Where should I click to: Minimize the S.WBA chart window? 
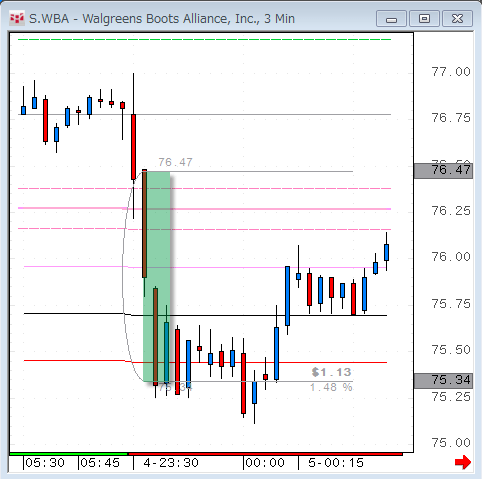point(391,19)
